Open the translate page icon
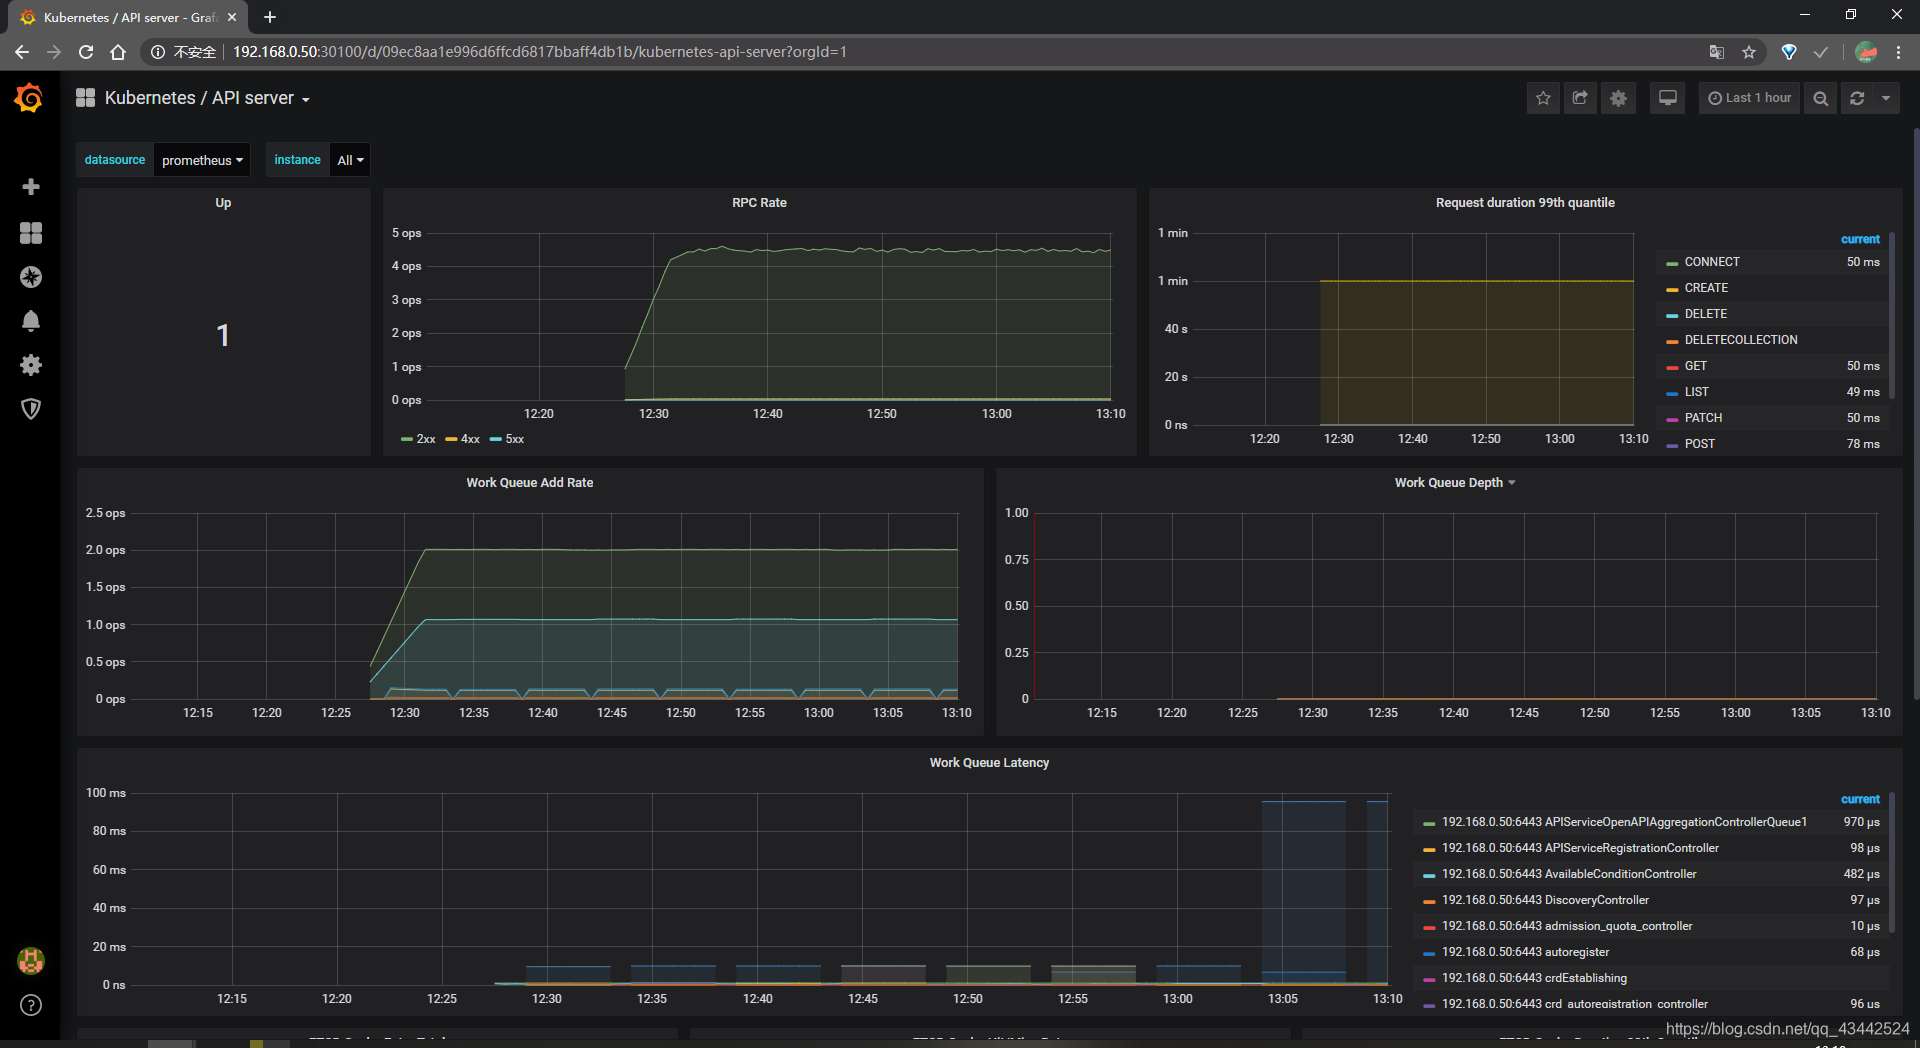This screenshot has width=1920, height=1048. click(x=1717, y=52)
